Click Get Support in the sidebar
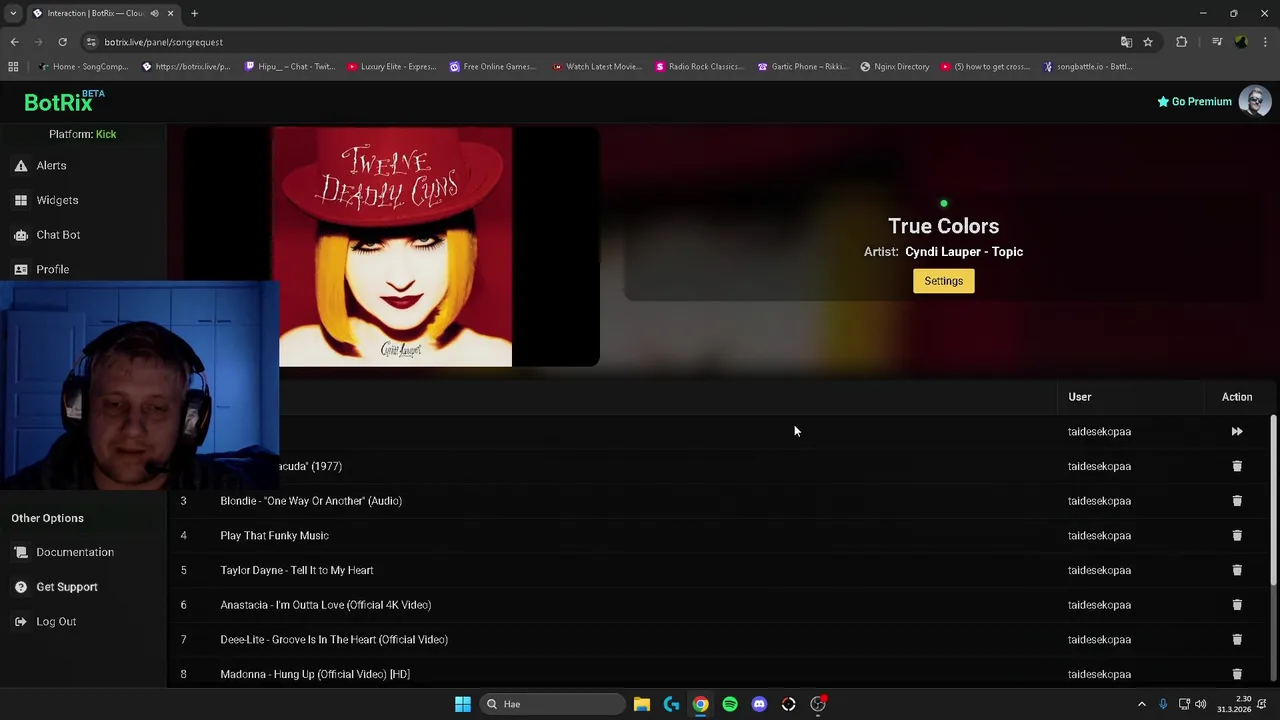The width and height of the screenshot is (1280, 720). tap(67, 587)
